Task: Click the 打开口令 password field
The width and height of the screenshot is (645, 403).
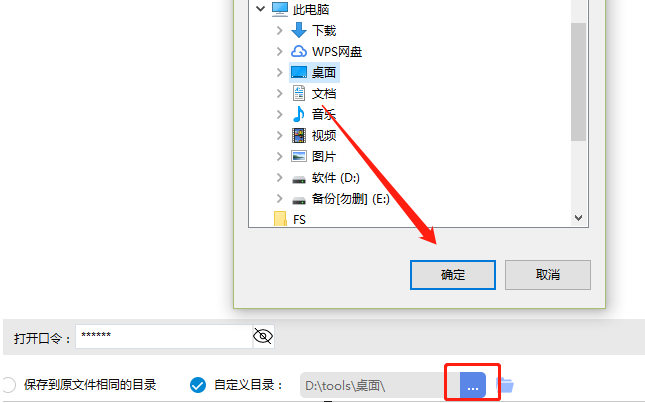Action: click(164, 336)
